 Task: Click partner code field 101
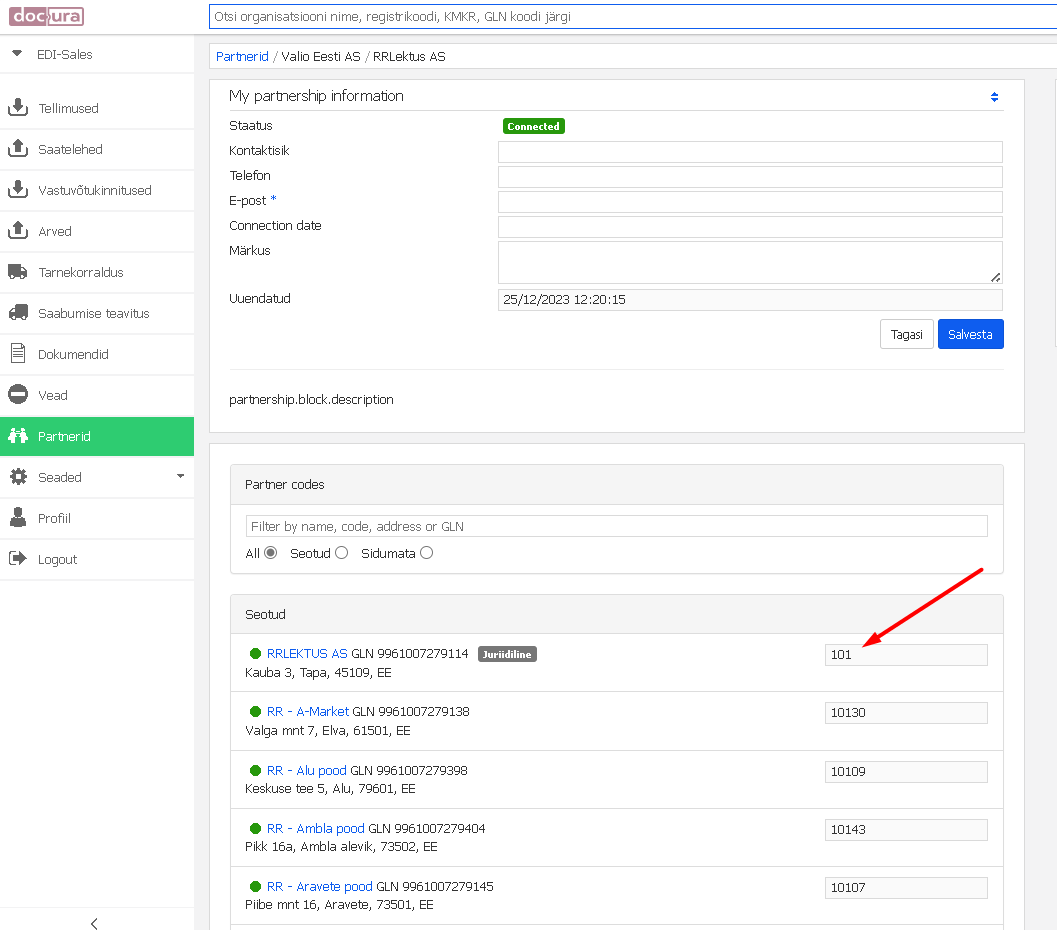click(x=906, y=654)
